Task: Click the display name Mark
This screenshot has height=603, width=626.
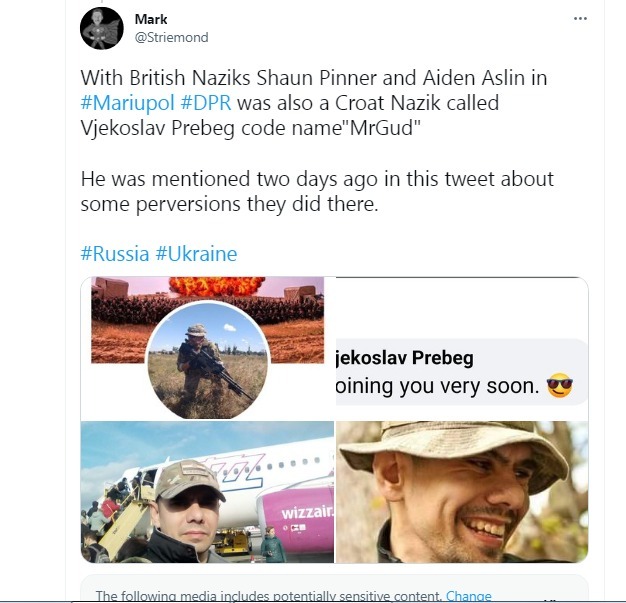Action: [x=151, y=18]
